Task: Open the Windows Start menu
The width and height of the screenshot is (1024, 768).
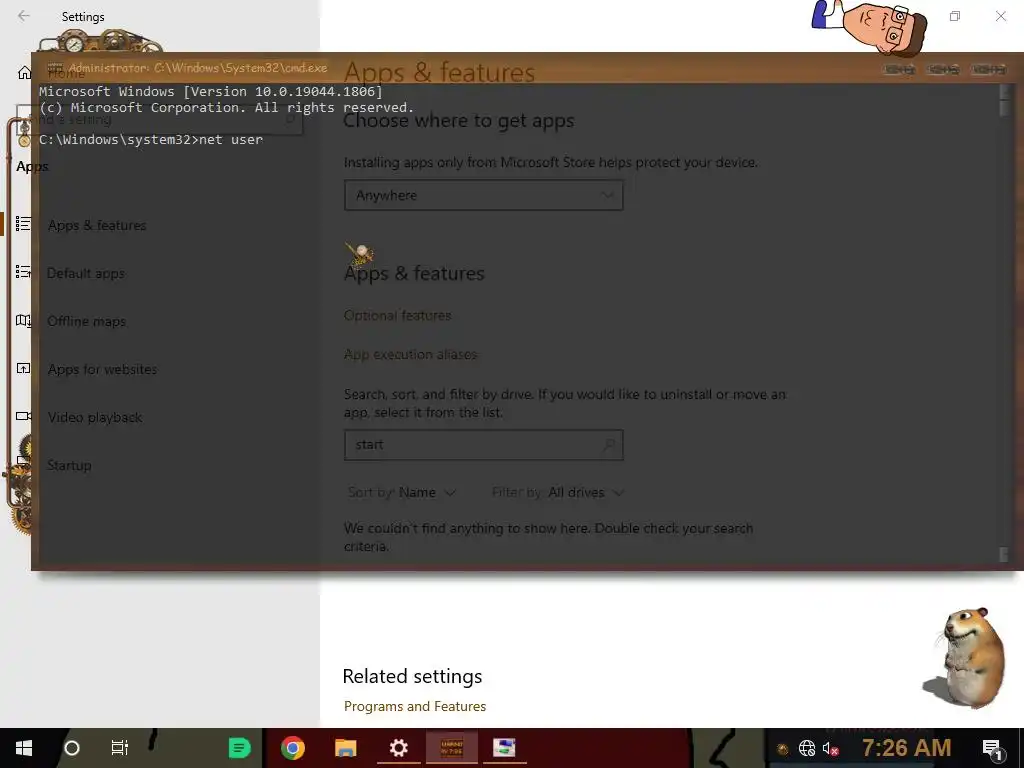Action: click(24, 748)
